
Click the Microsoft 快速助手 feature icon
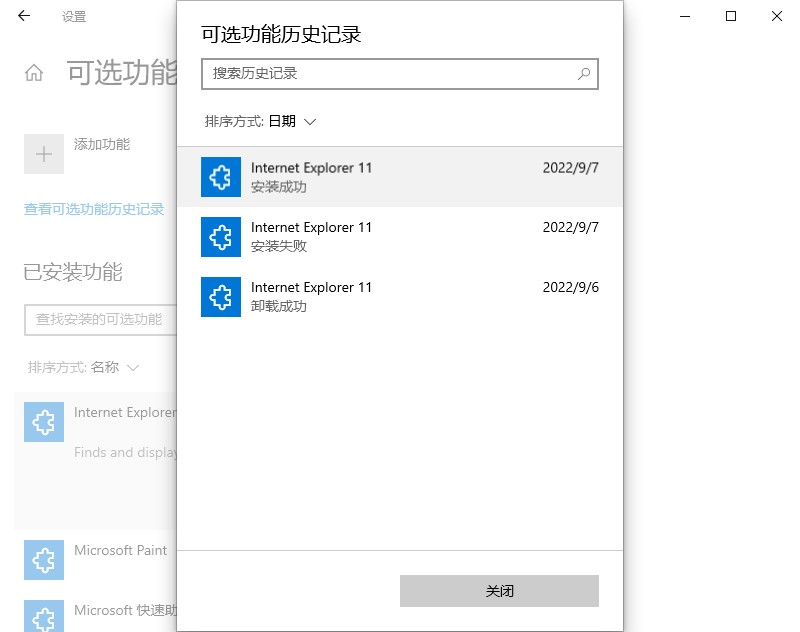(x=44, y=616)
